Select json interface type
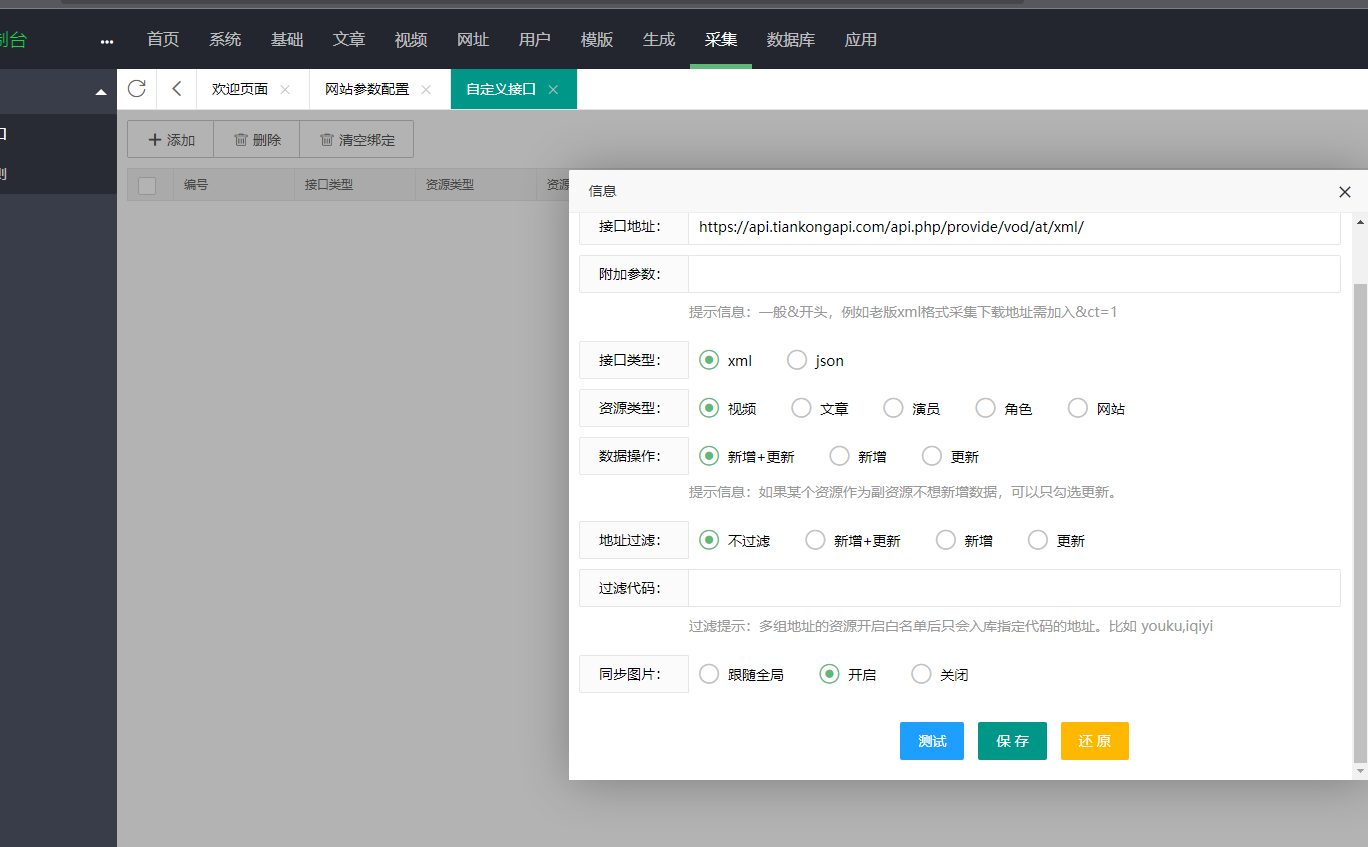Screen dimensions: 1368x847 pos(797,360)
